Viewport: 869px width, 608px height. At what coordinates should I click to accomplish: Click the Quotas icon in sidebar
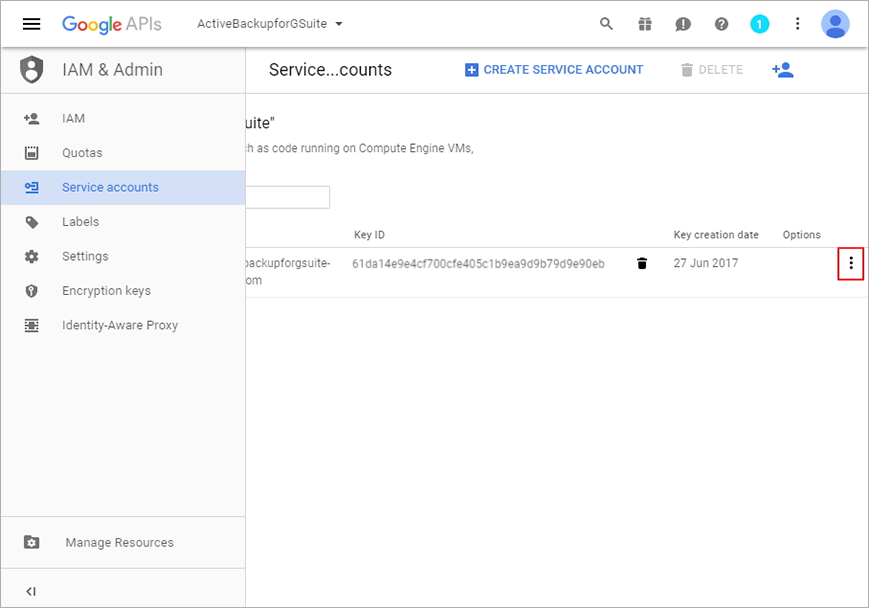(32, 152)
